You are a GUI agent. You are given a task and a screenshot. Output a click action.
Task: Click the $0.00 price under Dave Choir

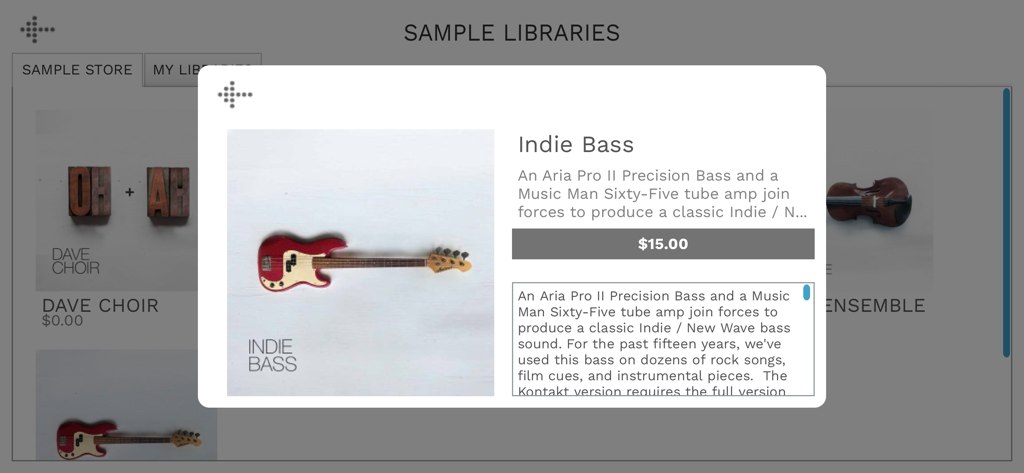(62, 322)
